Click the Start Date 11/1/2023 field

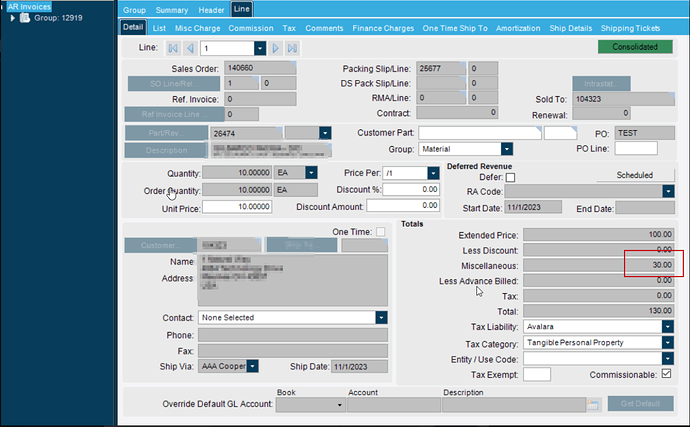pyautogui.click(x=533, y=207)
